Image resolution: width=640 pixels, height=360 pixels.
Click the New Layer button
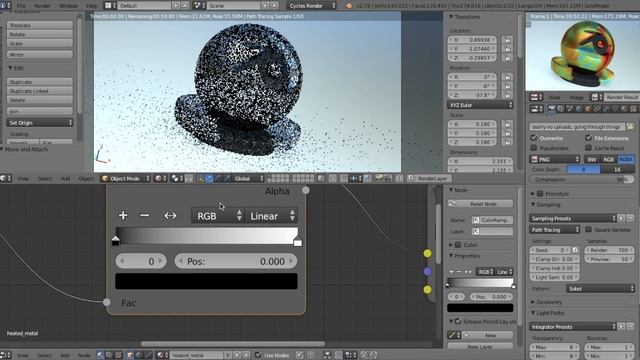[x=480, y=346]
